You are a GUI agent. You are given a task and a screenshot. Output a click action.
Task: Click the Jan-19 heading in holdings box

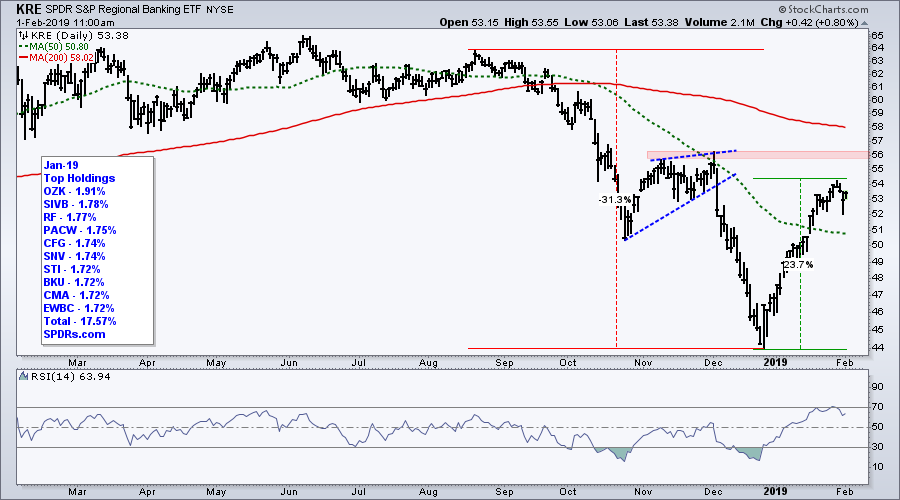click(61, 165)
